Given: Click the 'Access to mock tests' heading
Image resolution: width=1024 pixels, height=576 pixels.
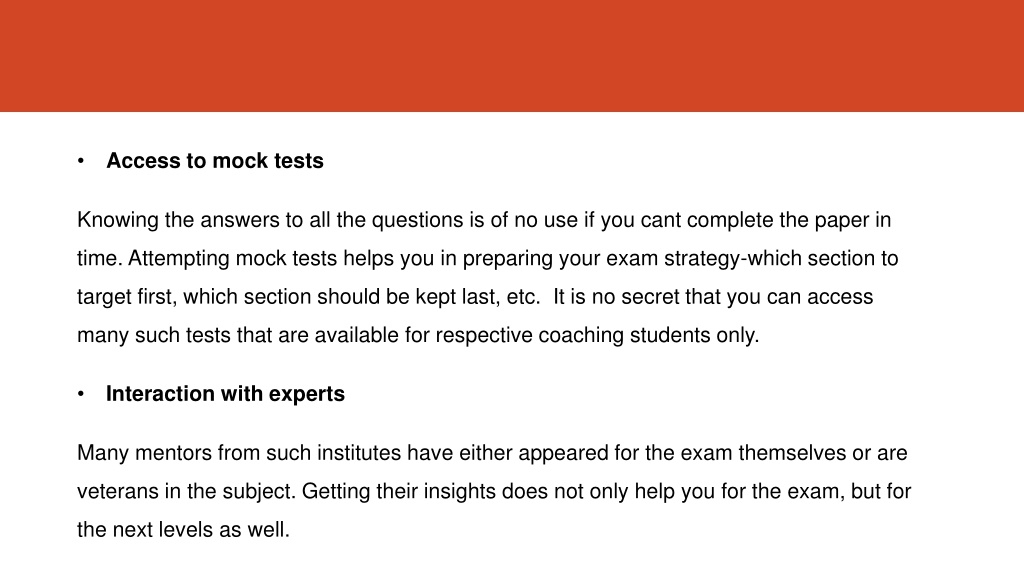Looking at the screenshot, I should [x=215, y=161].
